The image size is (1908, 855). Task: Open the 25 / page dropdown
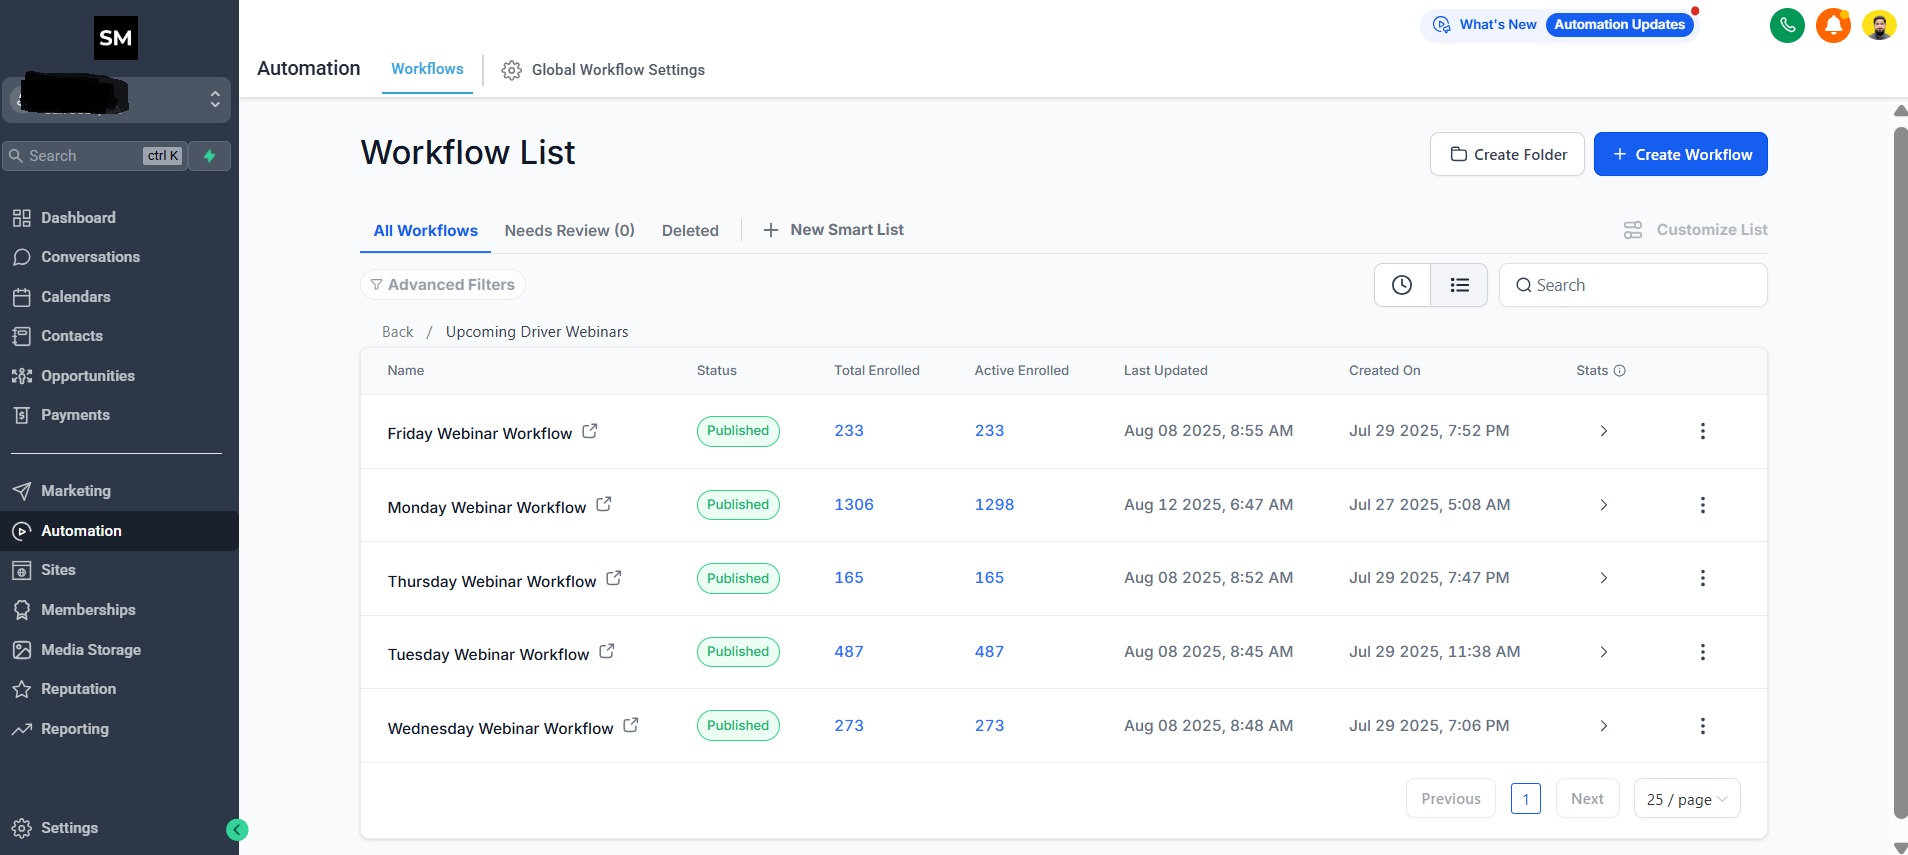click(1686, 799)
